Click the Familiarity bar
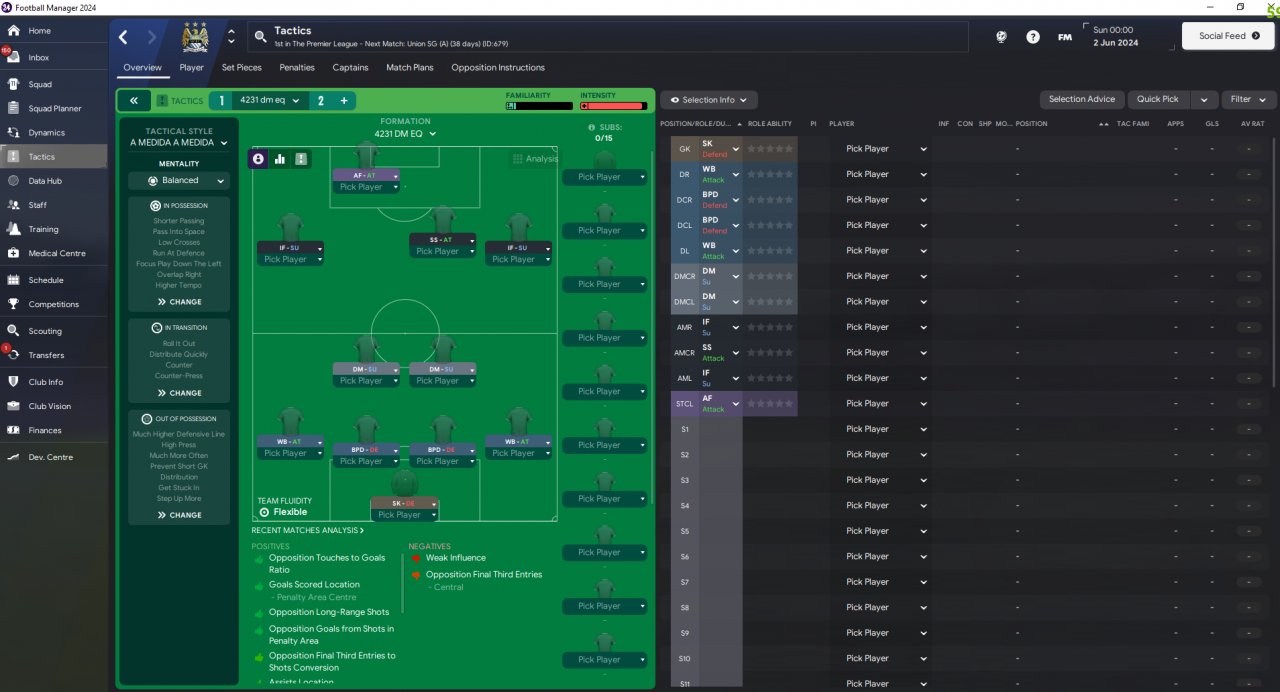Viewport: 1280px width, 692px height. tap(539, 105)
